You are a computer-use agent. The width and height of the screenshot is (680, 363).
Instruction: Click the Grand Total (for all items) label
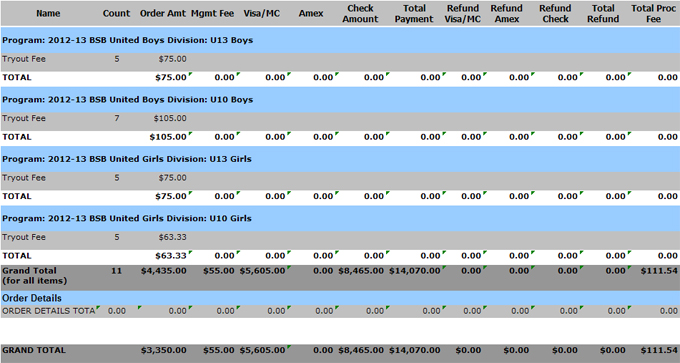pyautogui.click(x=35, y=276)
